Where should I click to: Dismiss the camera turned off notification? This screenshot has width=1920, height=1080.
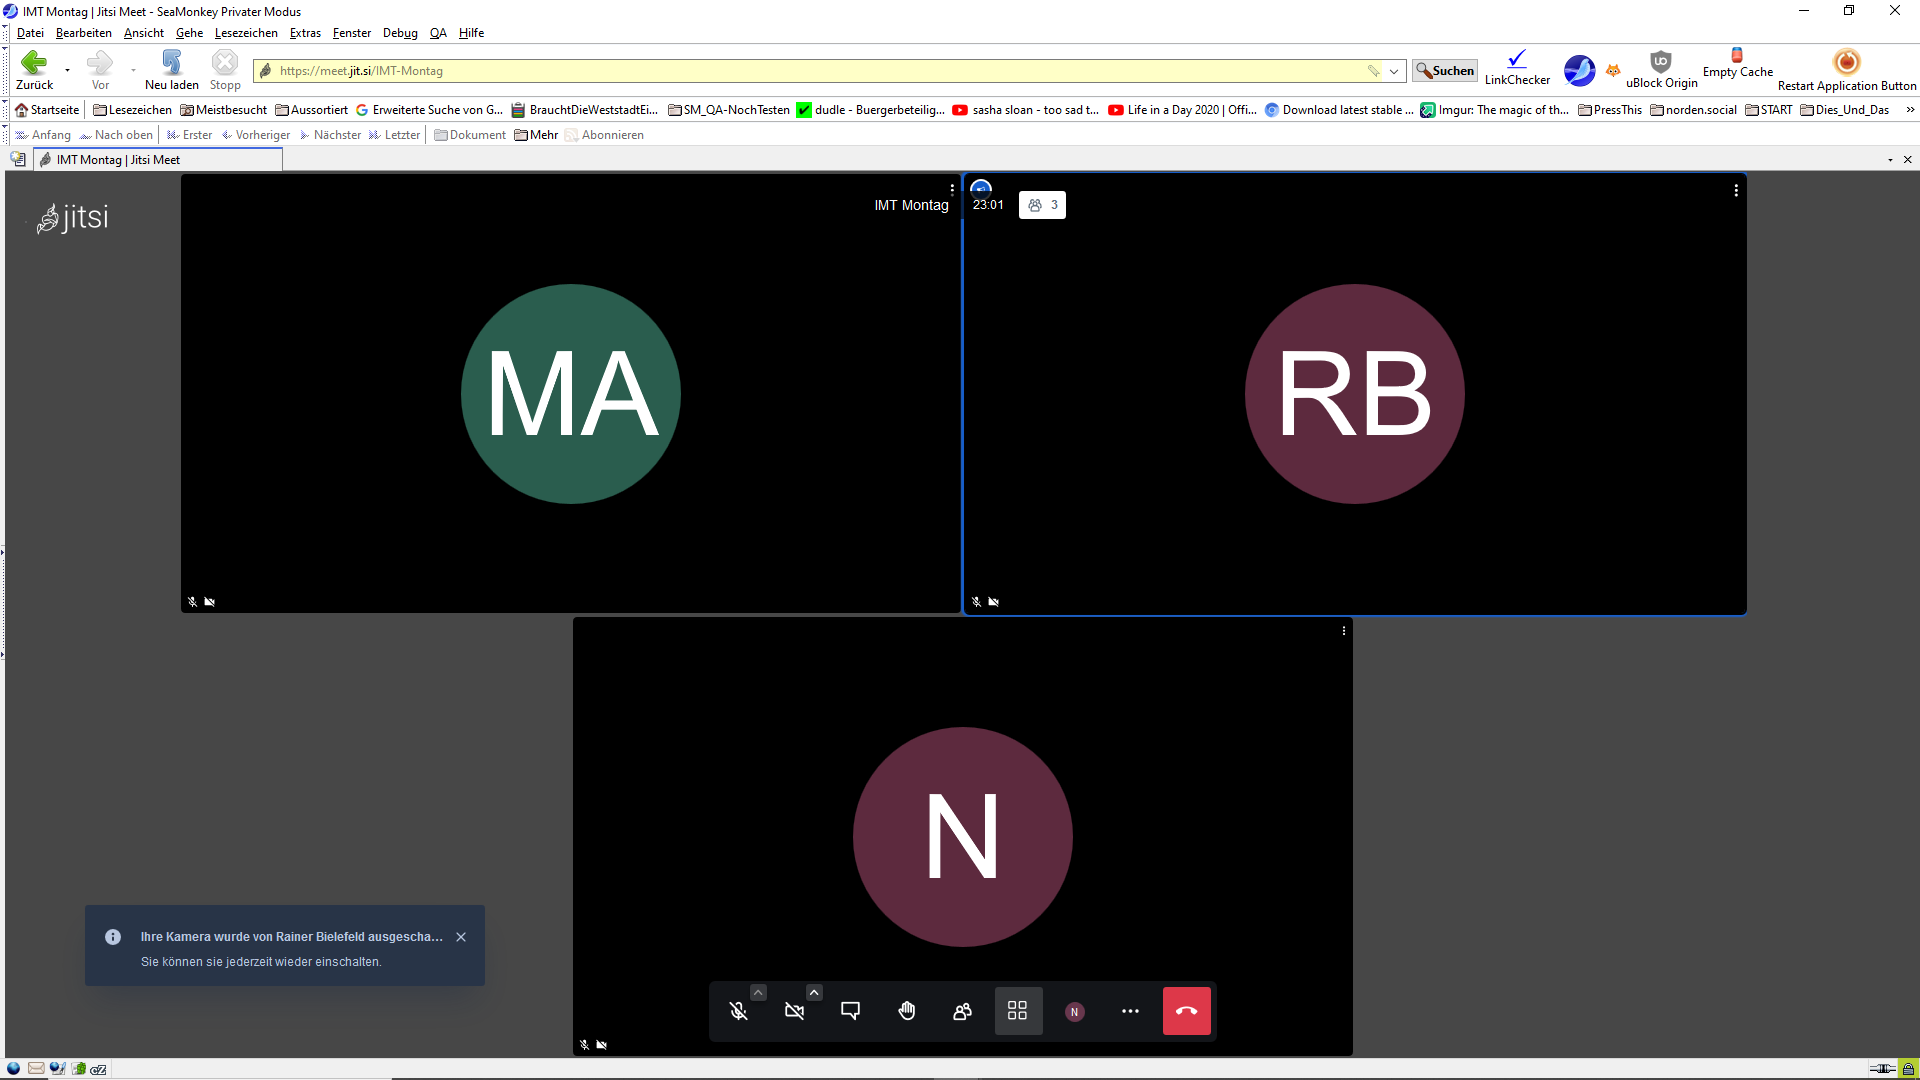[461, 937]
